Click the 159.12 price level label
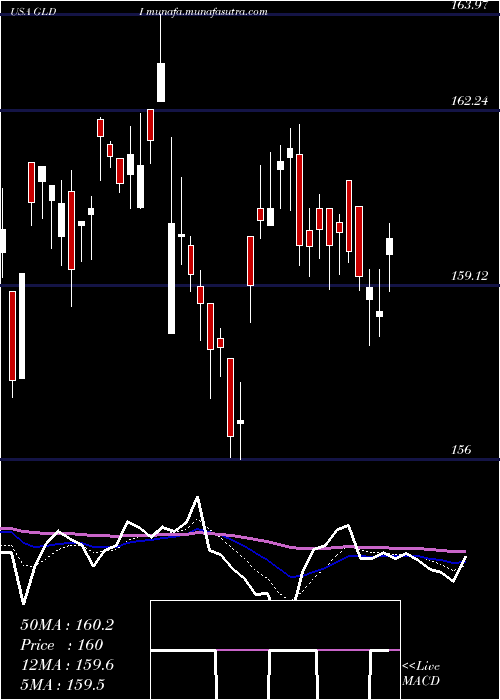Screen dimensions: 500x700 [470, 276]
